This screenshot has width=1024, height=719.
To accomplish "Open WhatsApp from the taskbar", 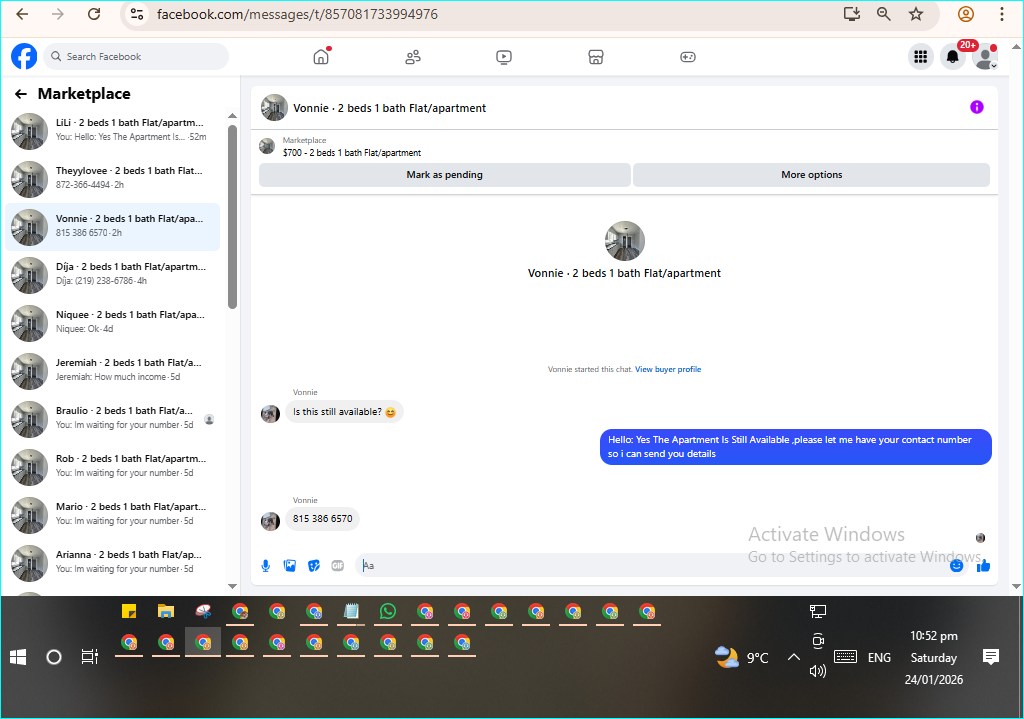I will (x=388, y=612).
